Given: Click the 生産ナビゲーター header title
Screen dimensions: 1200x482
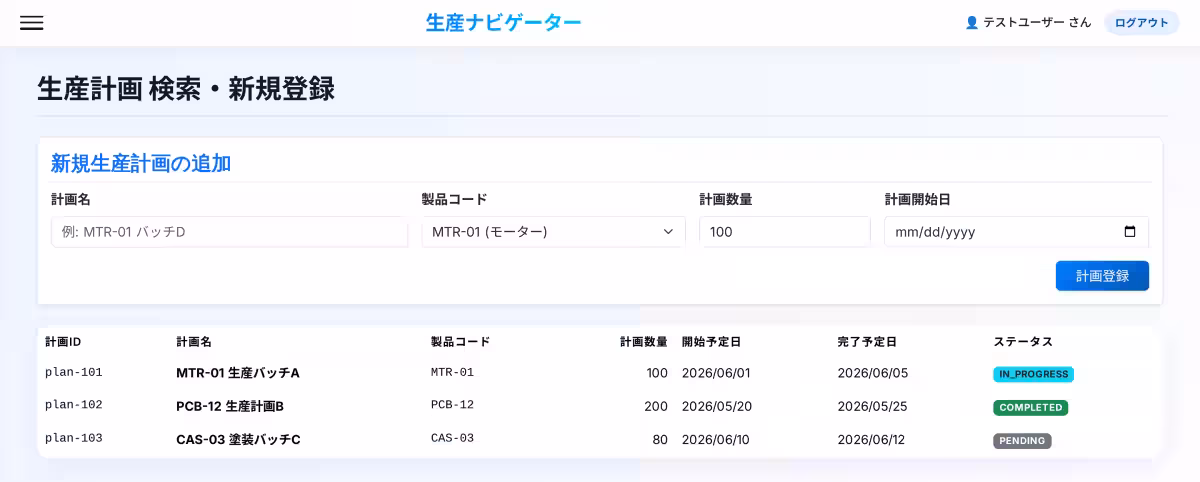Looking at the screenshot, I should [x=503, y=22].
